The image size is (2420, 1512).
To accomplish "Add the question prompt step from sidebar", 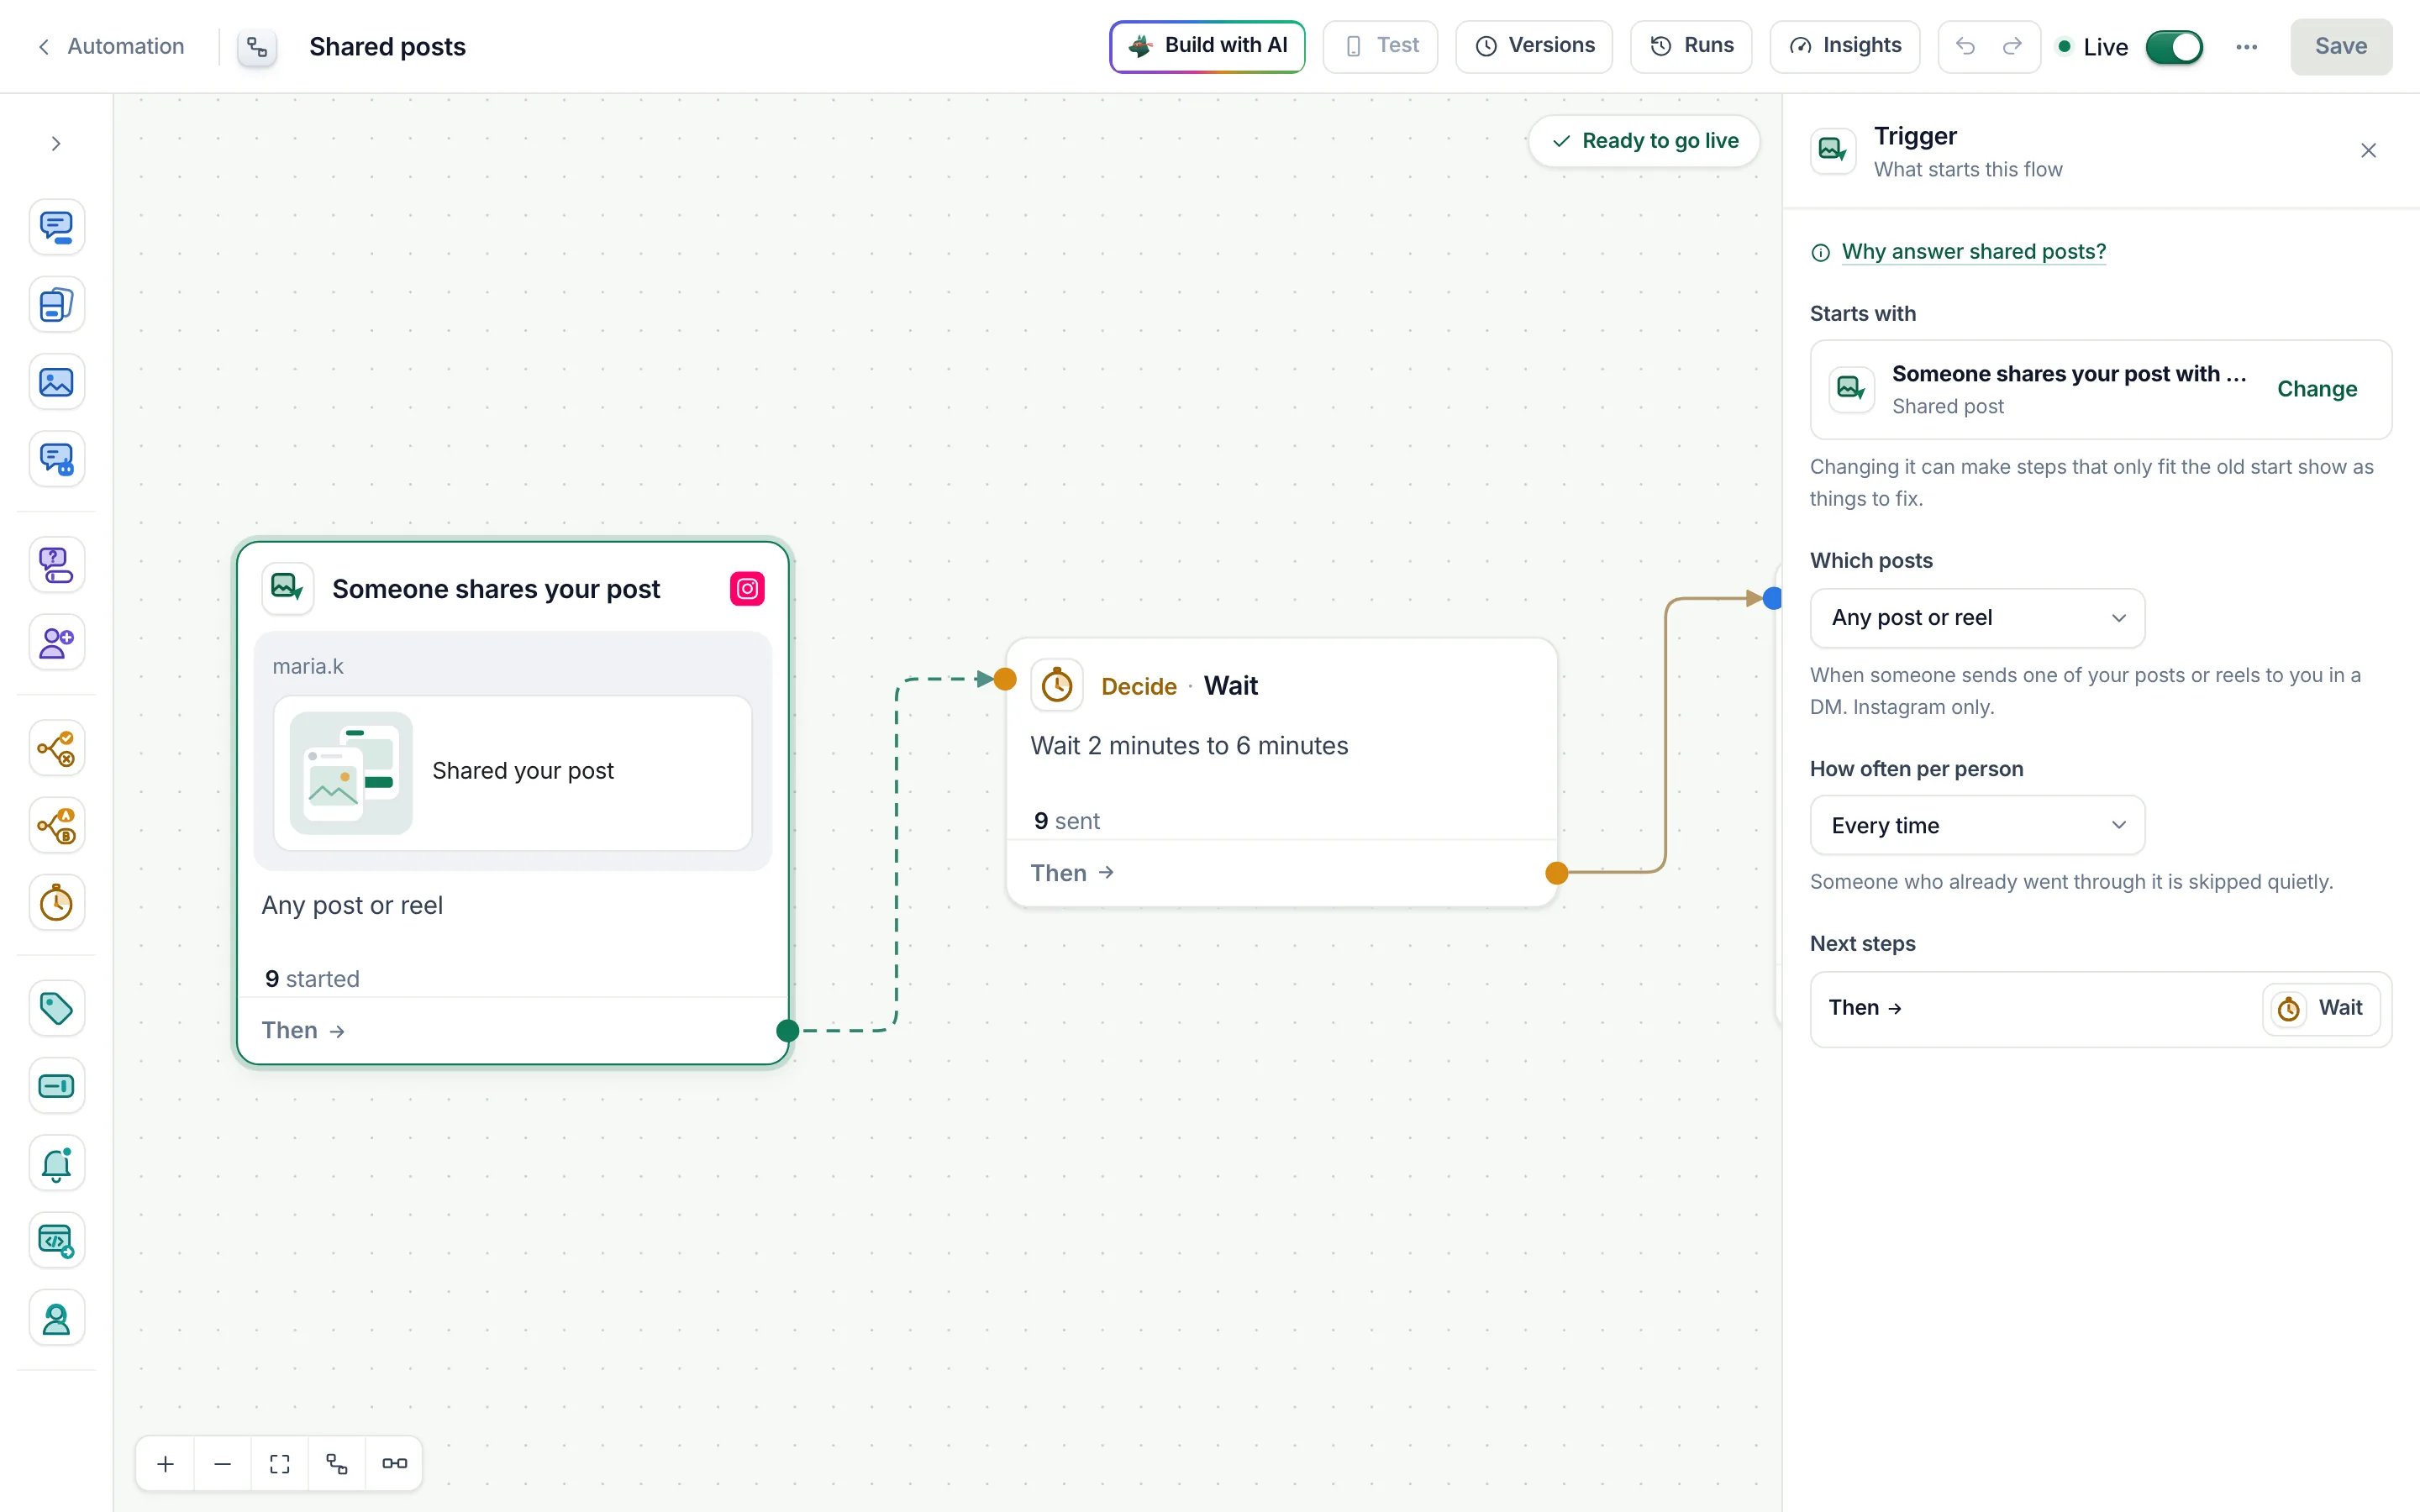I will [x=56, y=565].
